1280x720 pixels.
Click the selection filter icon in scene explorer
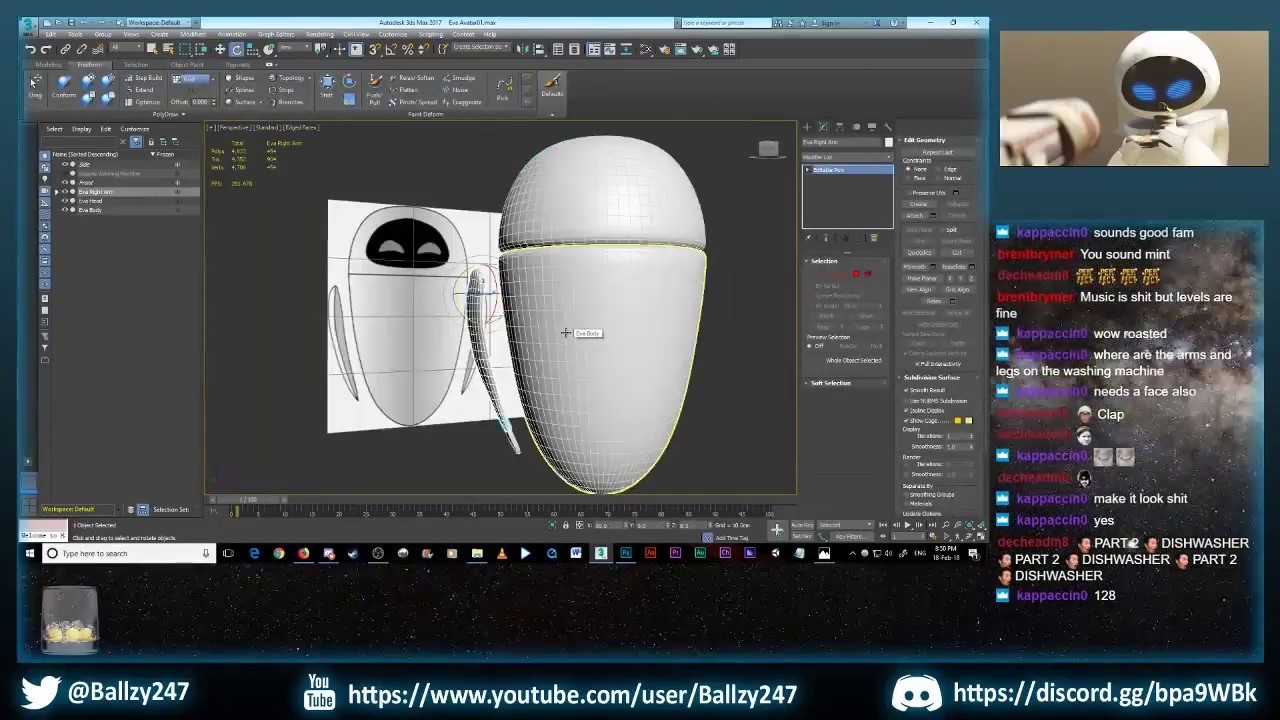pyautogui.click(x=136, y=142)
